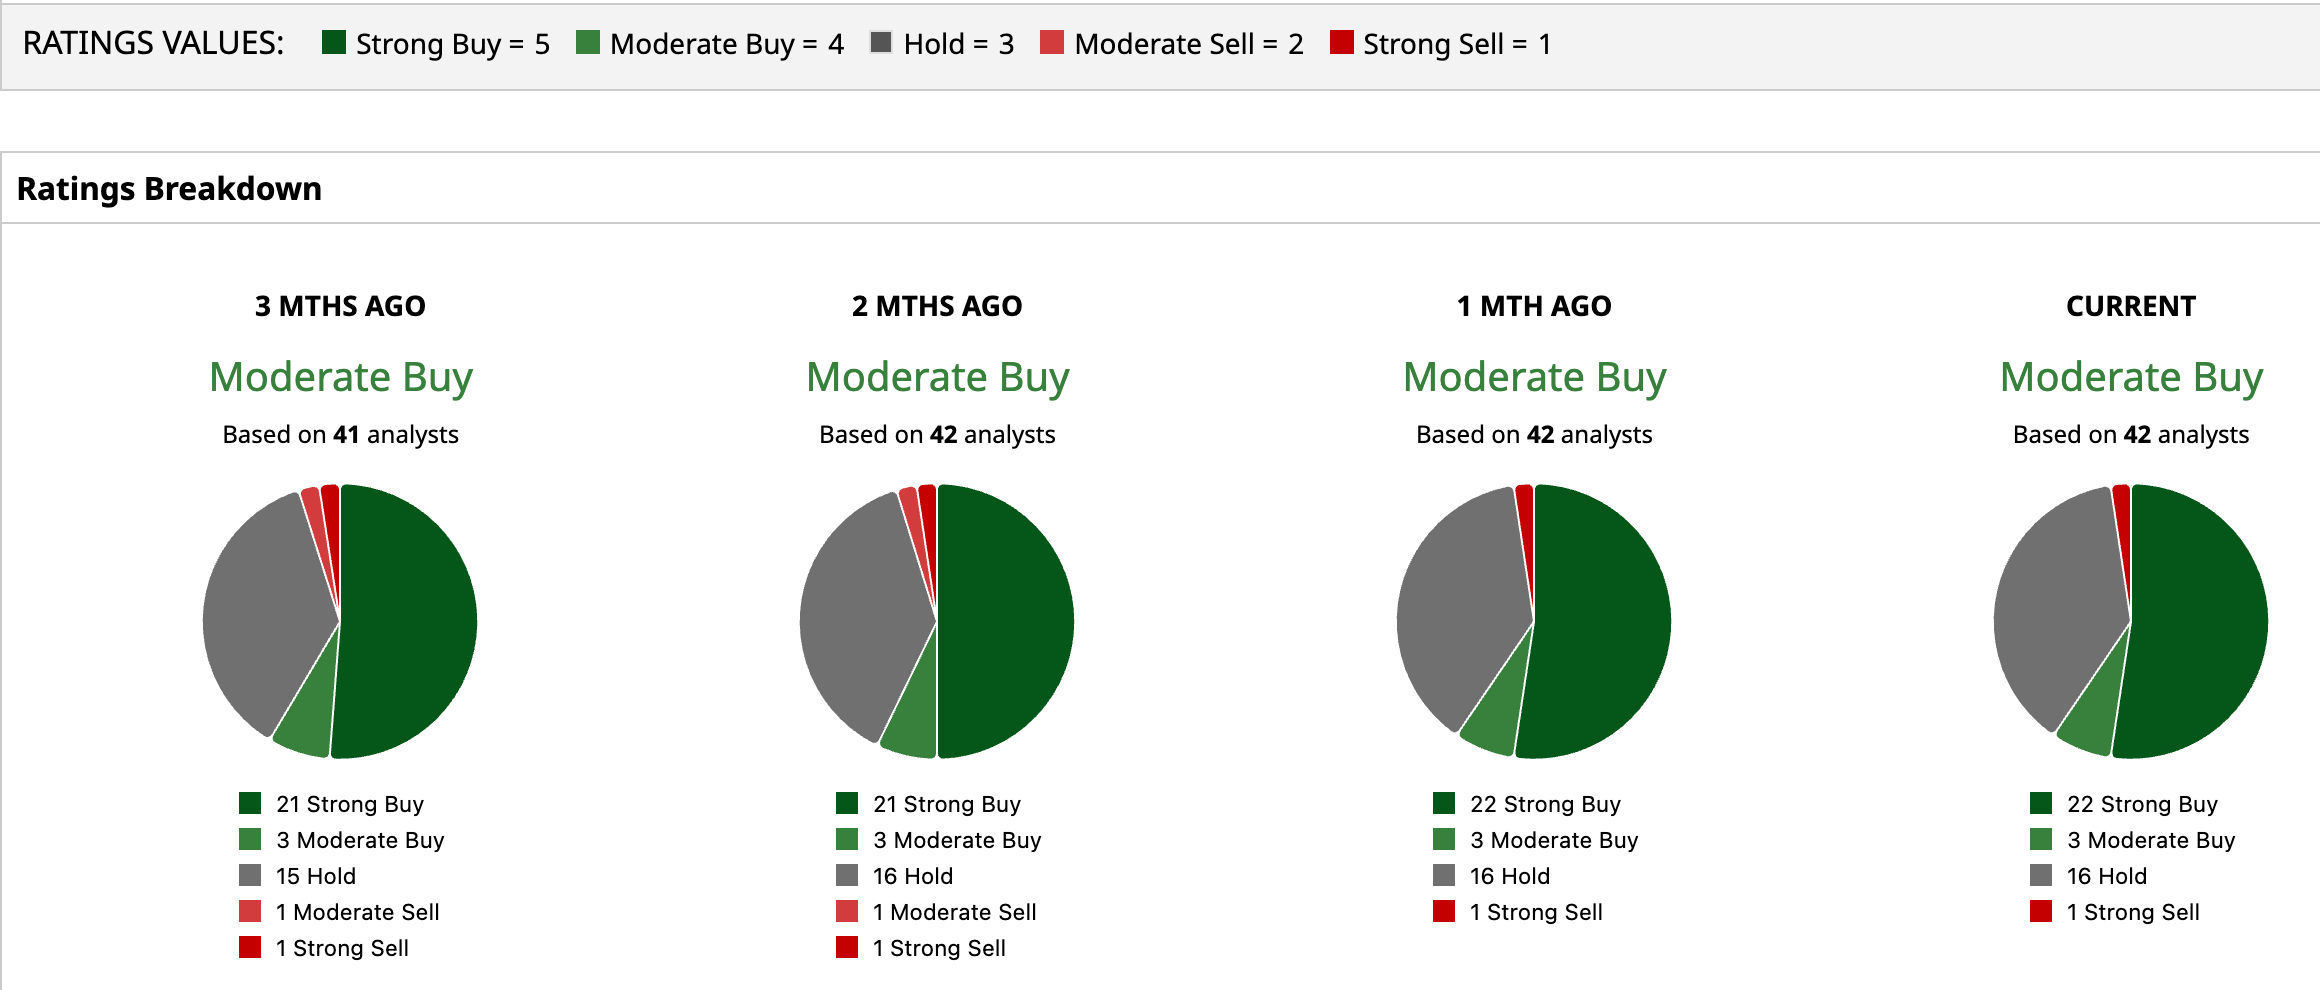This screenshot has width=2320, height=990.
Task: Click "21 Strong Buy" swatch under 3 MTHS AGO
Action: click(x=250, y=804)
